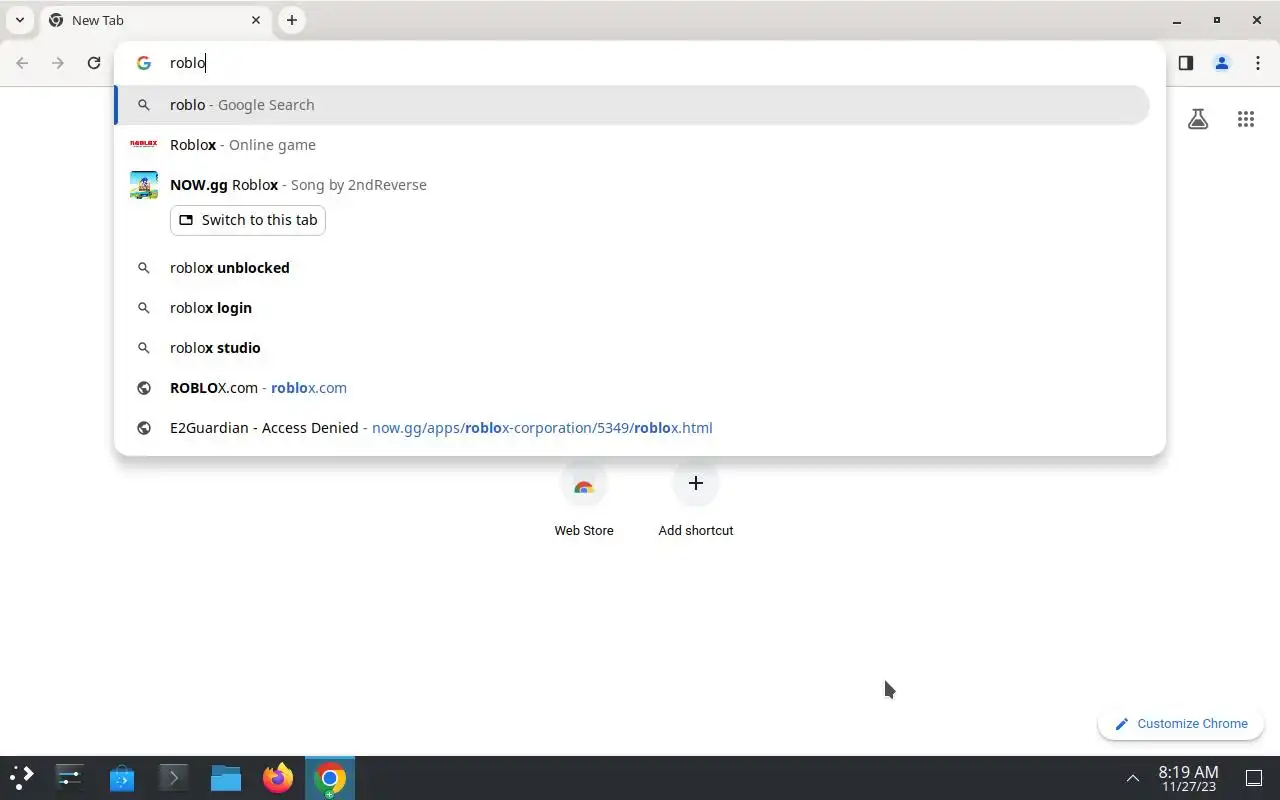Click globe icon beside ROBLOX.com suggestion
The height and width of the screenshot is (800, 1280).
pyautogui.click(x=144, y=388)
